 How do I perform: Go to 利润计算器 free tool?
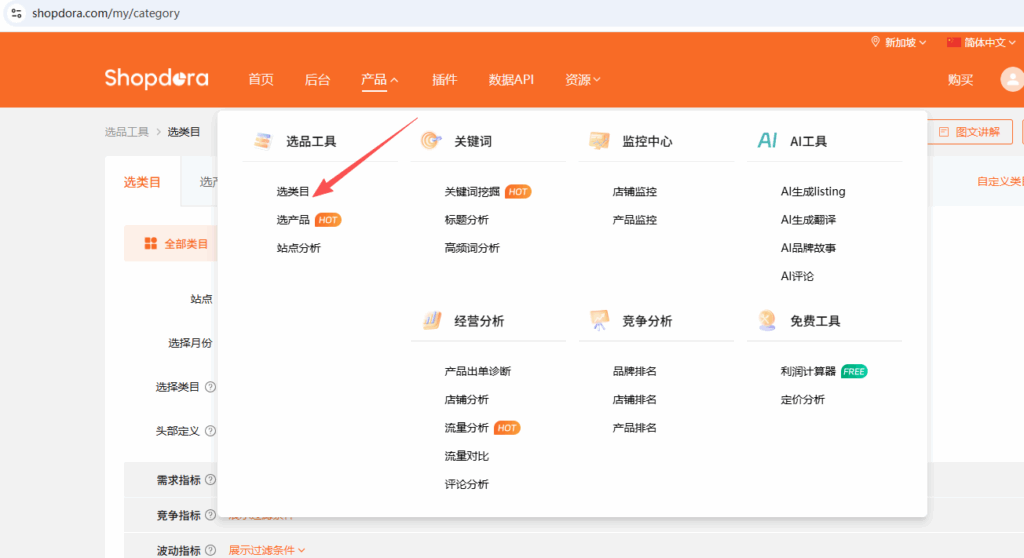tap(808, 371)
